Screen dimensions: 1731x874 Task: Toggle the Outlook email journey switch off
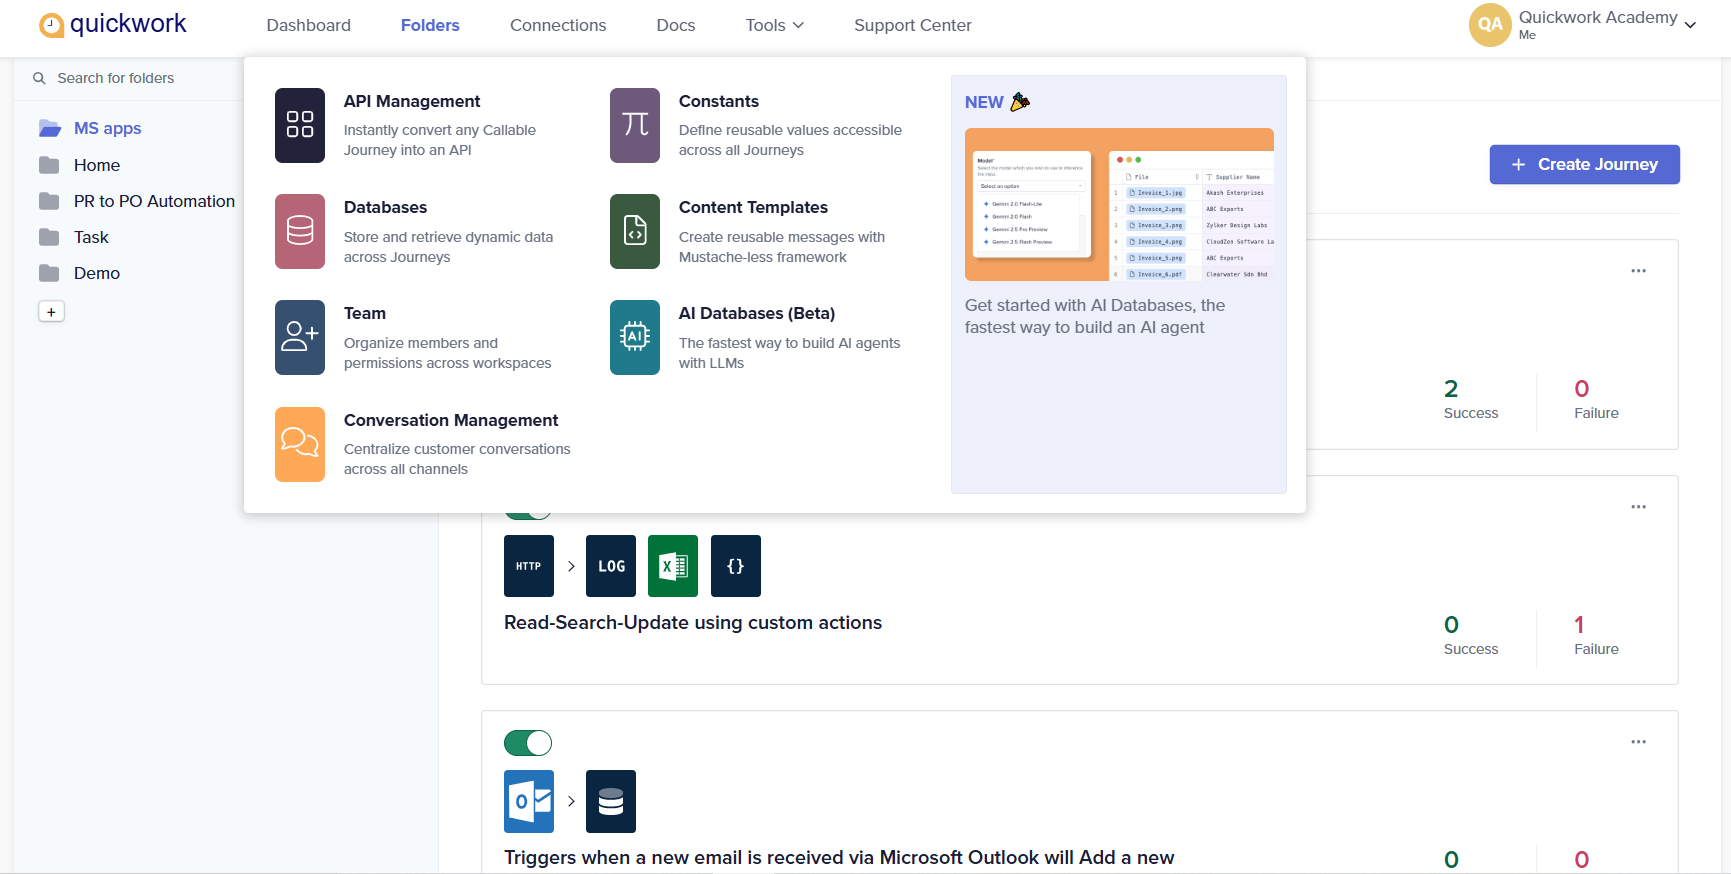click(x=528, y=743)
